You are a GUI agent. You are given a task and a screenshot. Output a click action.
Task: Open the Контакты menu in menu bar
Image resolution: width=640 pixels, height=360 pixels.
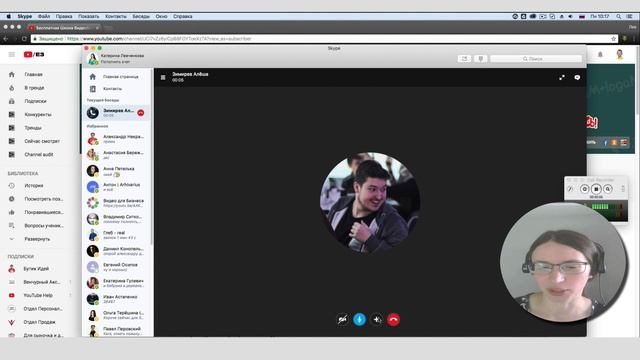[x=116, y=16]
